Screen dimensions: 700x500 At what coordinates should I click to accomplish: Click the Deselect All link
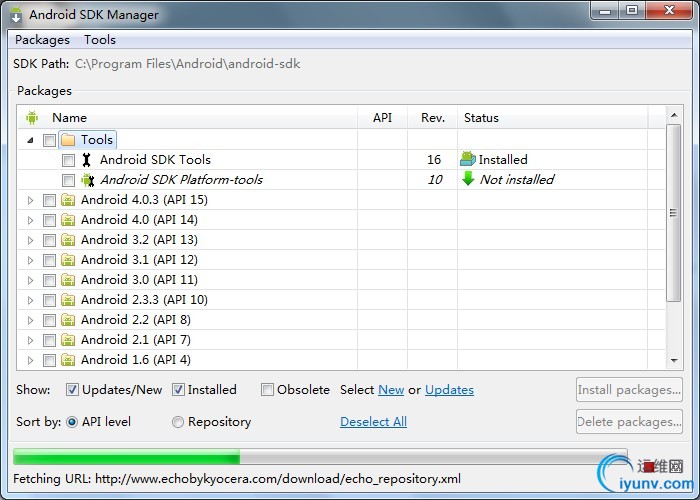coord(373,422)
